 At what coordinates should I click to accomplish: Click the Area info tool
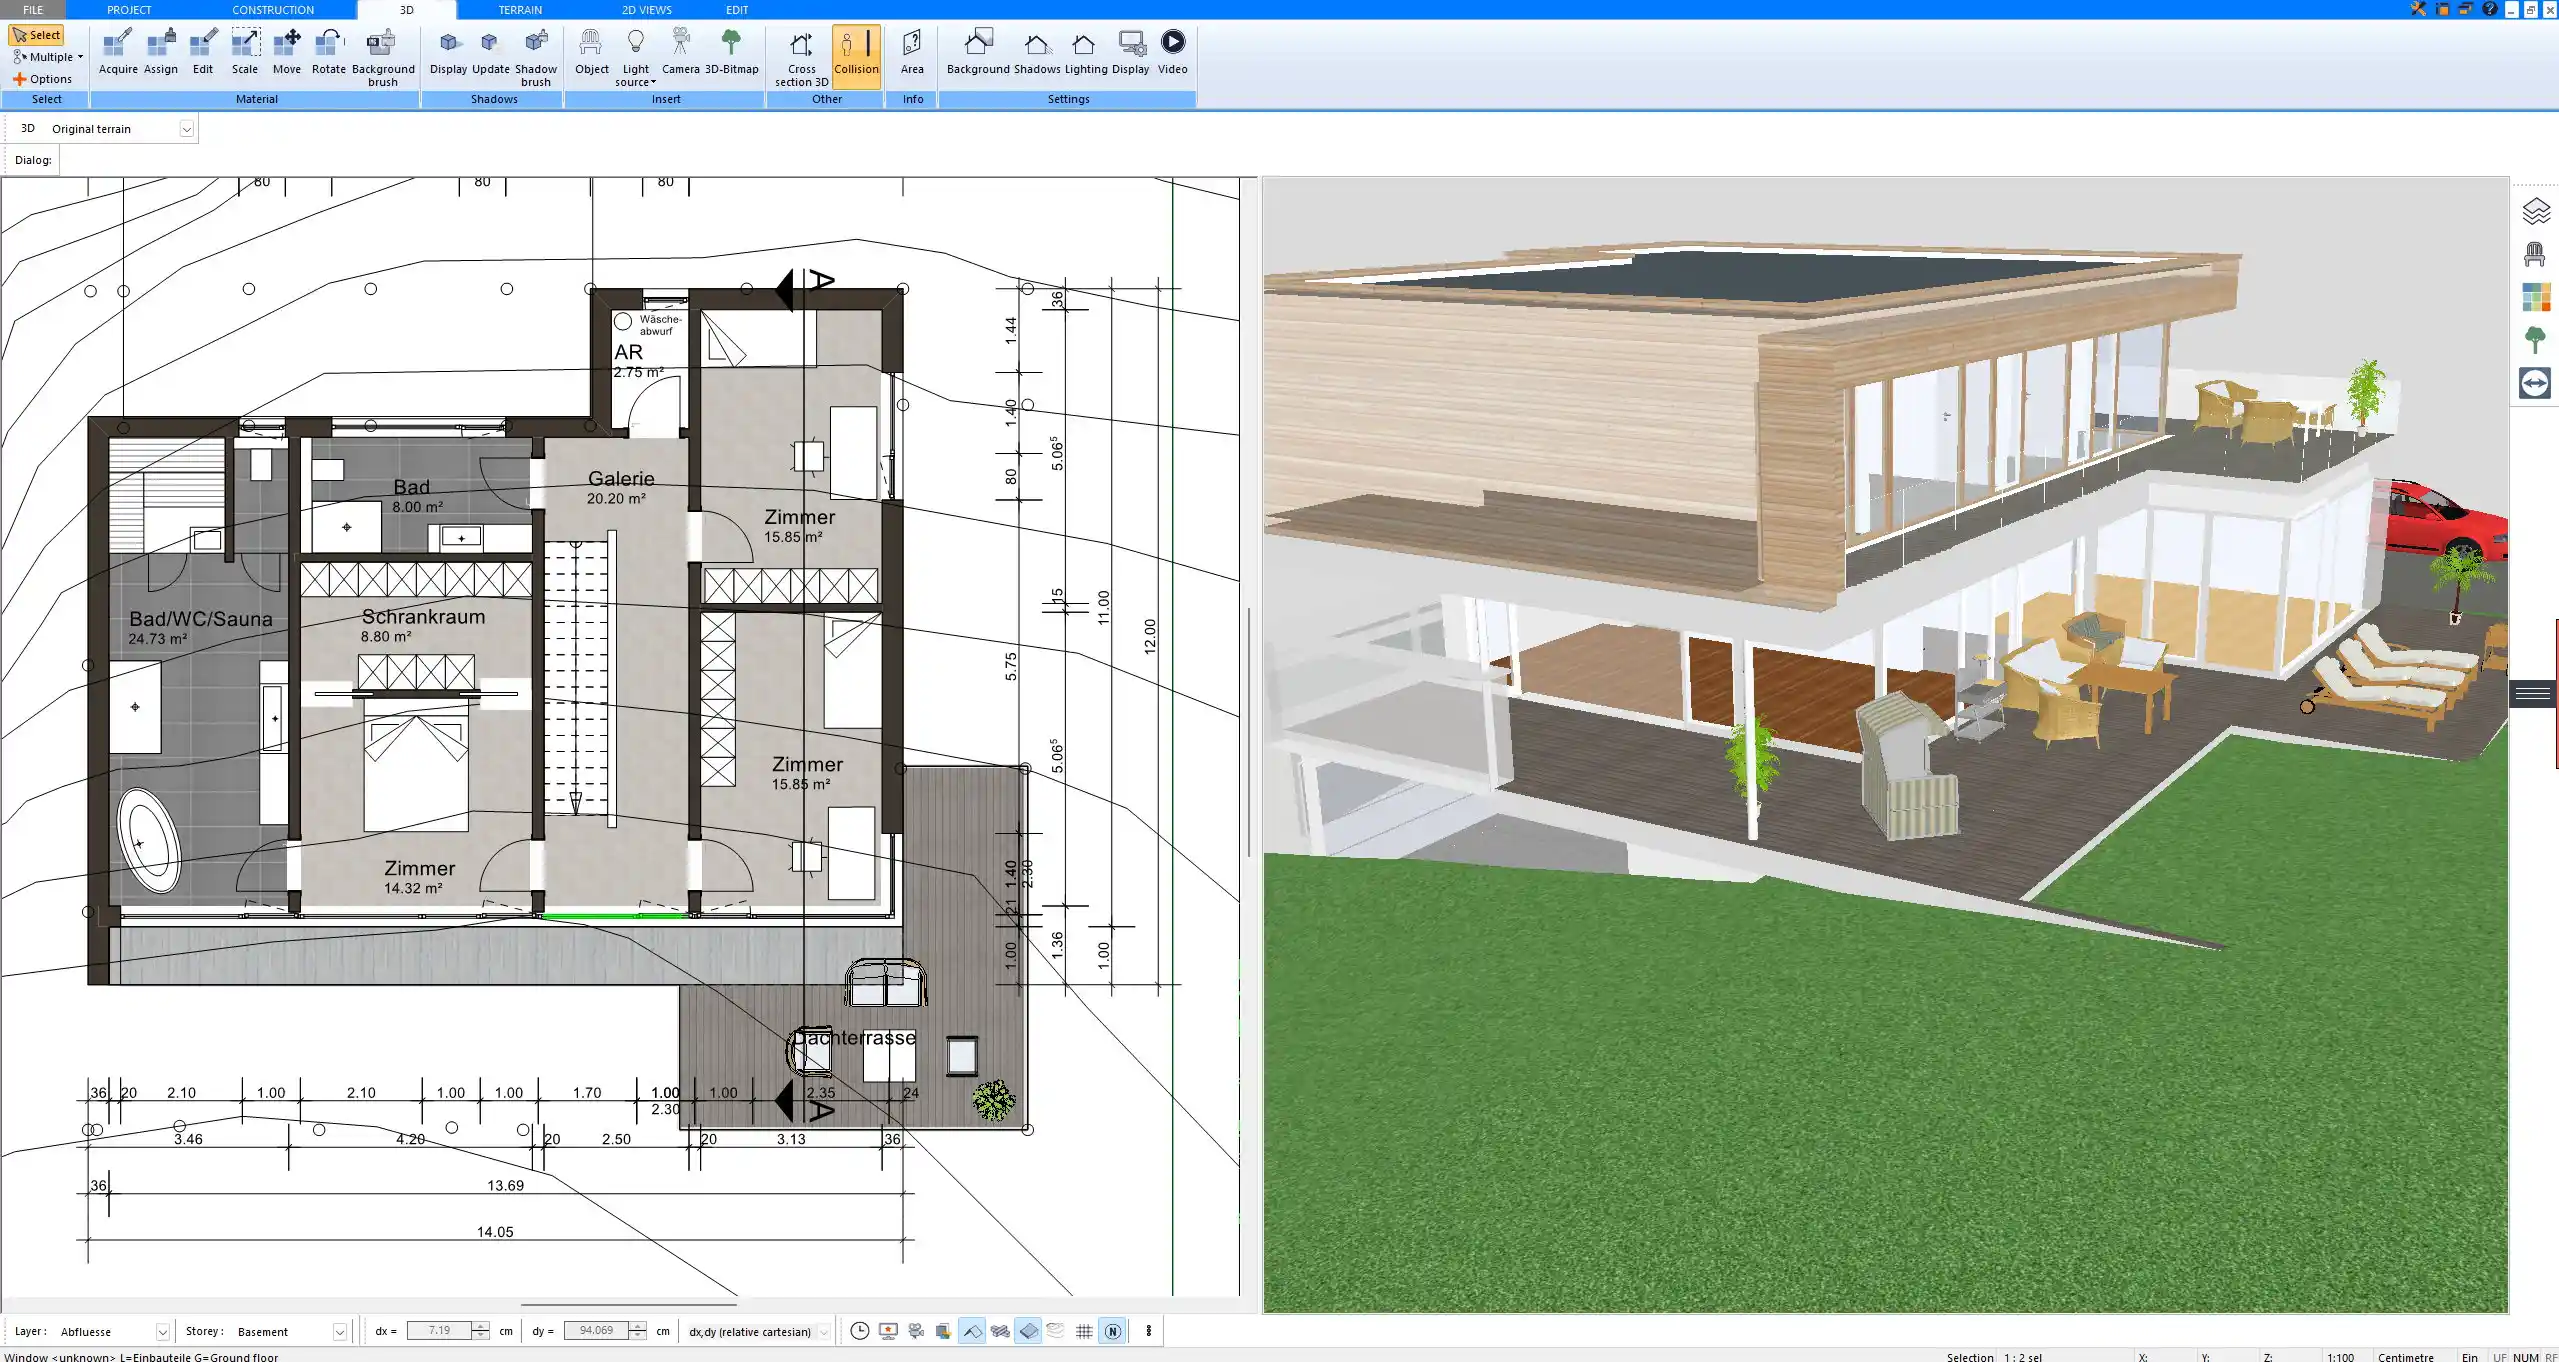912,52
